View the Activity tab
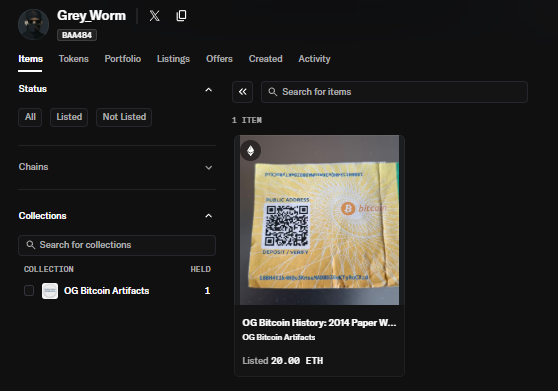Viewport: 558px width, 391px height. (x=314, y=59)
